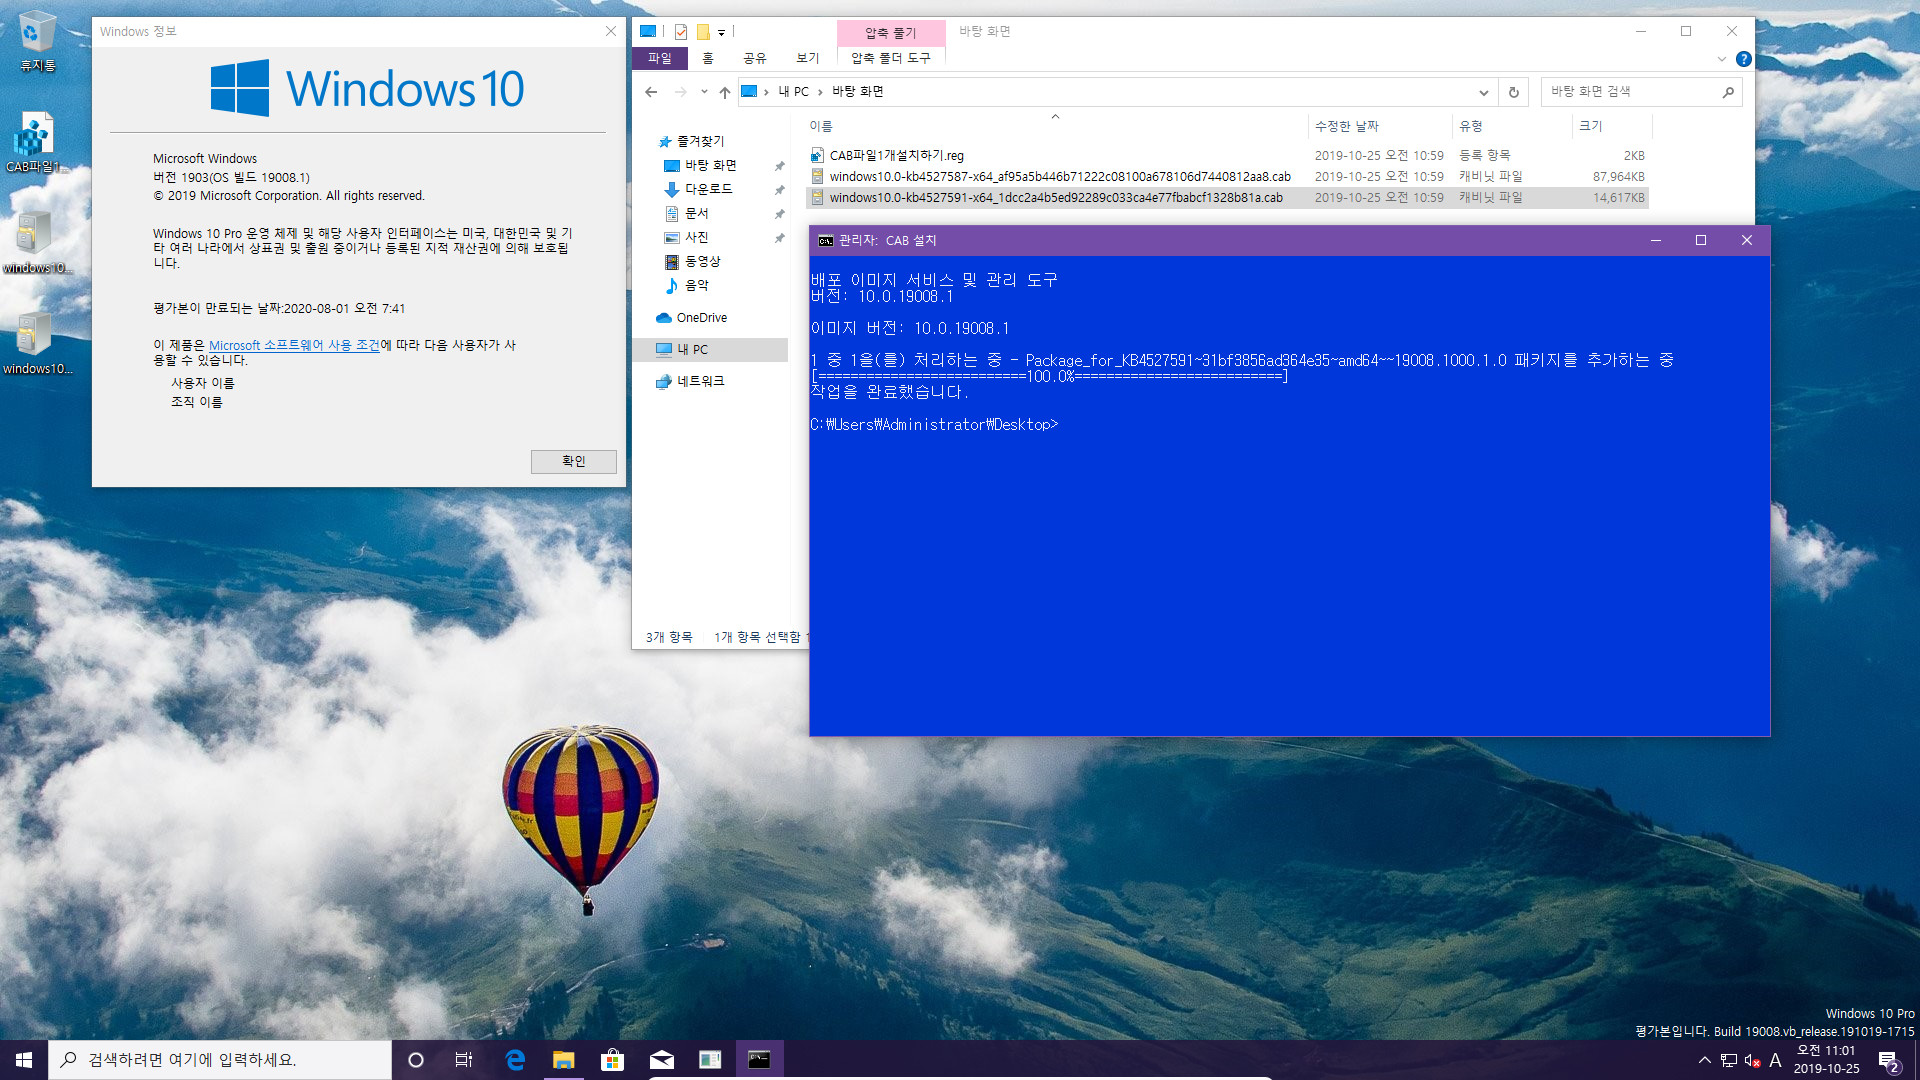Open Start menu Windows logo

[24, 1060]
